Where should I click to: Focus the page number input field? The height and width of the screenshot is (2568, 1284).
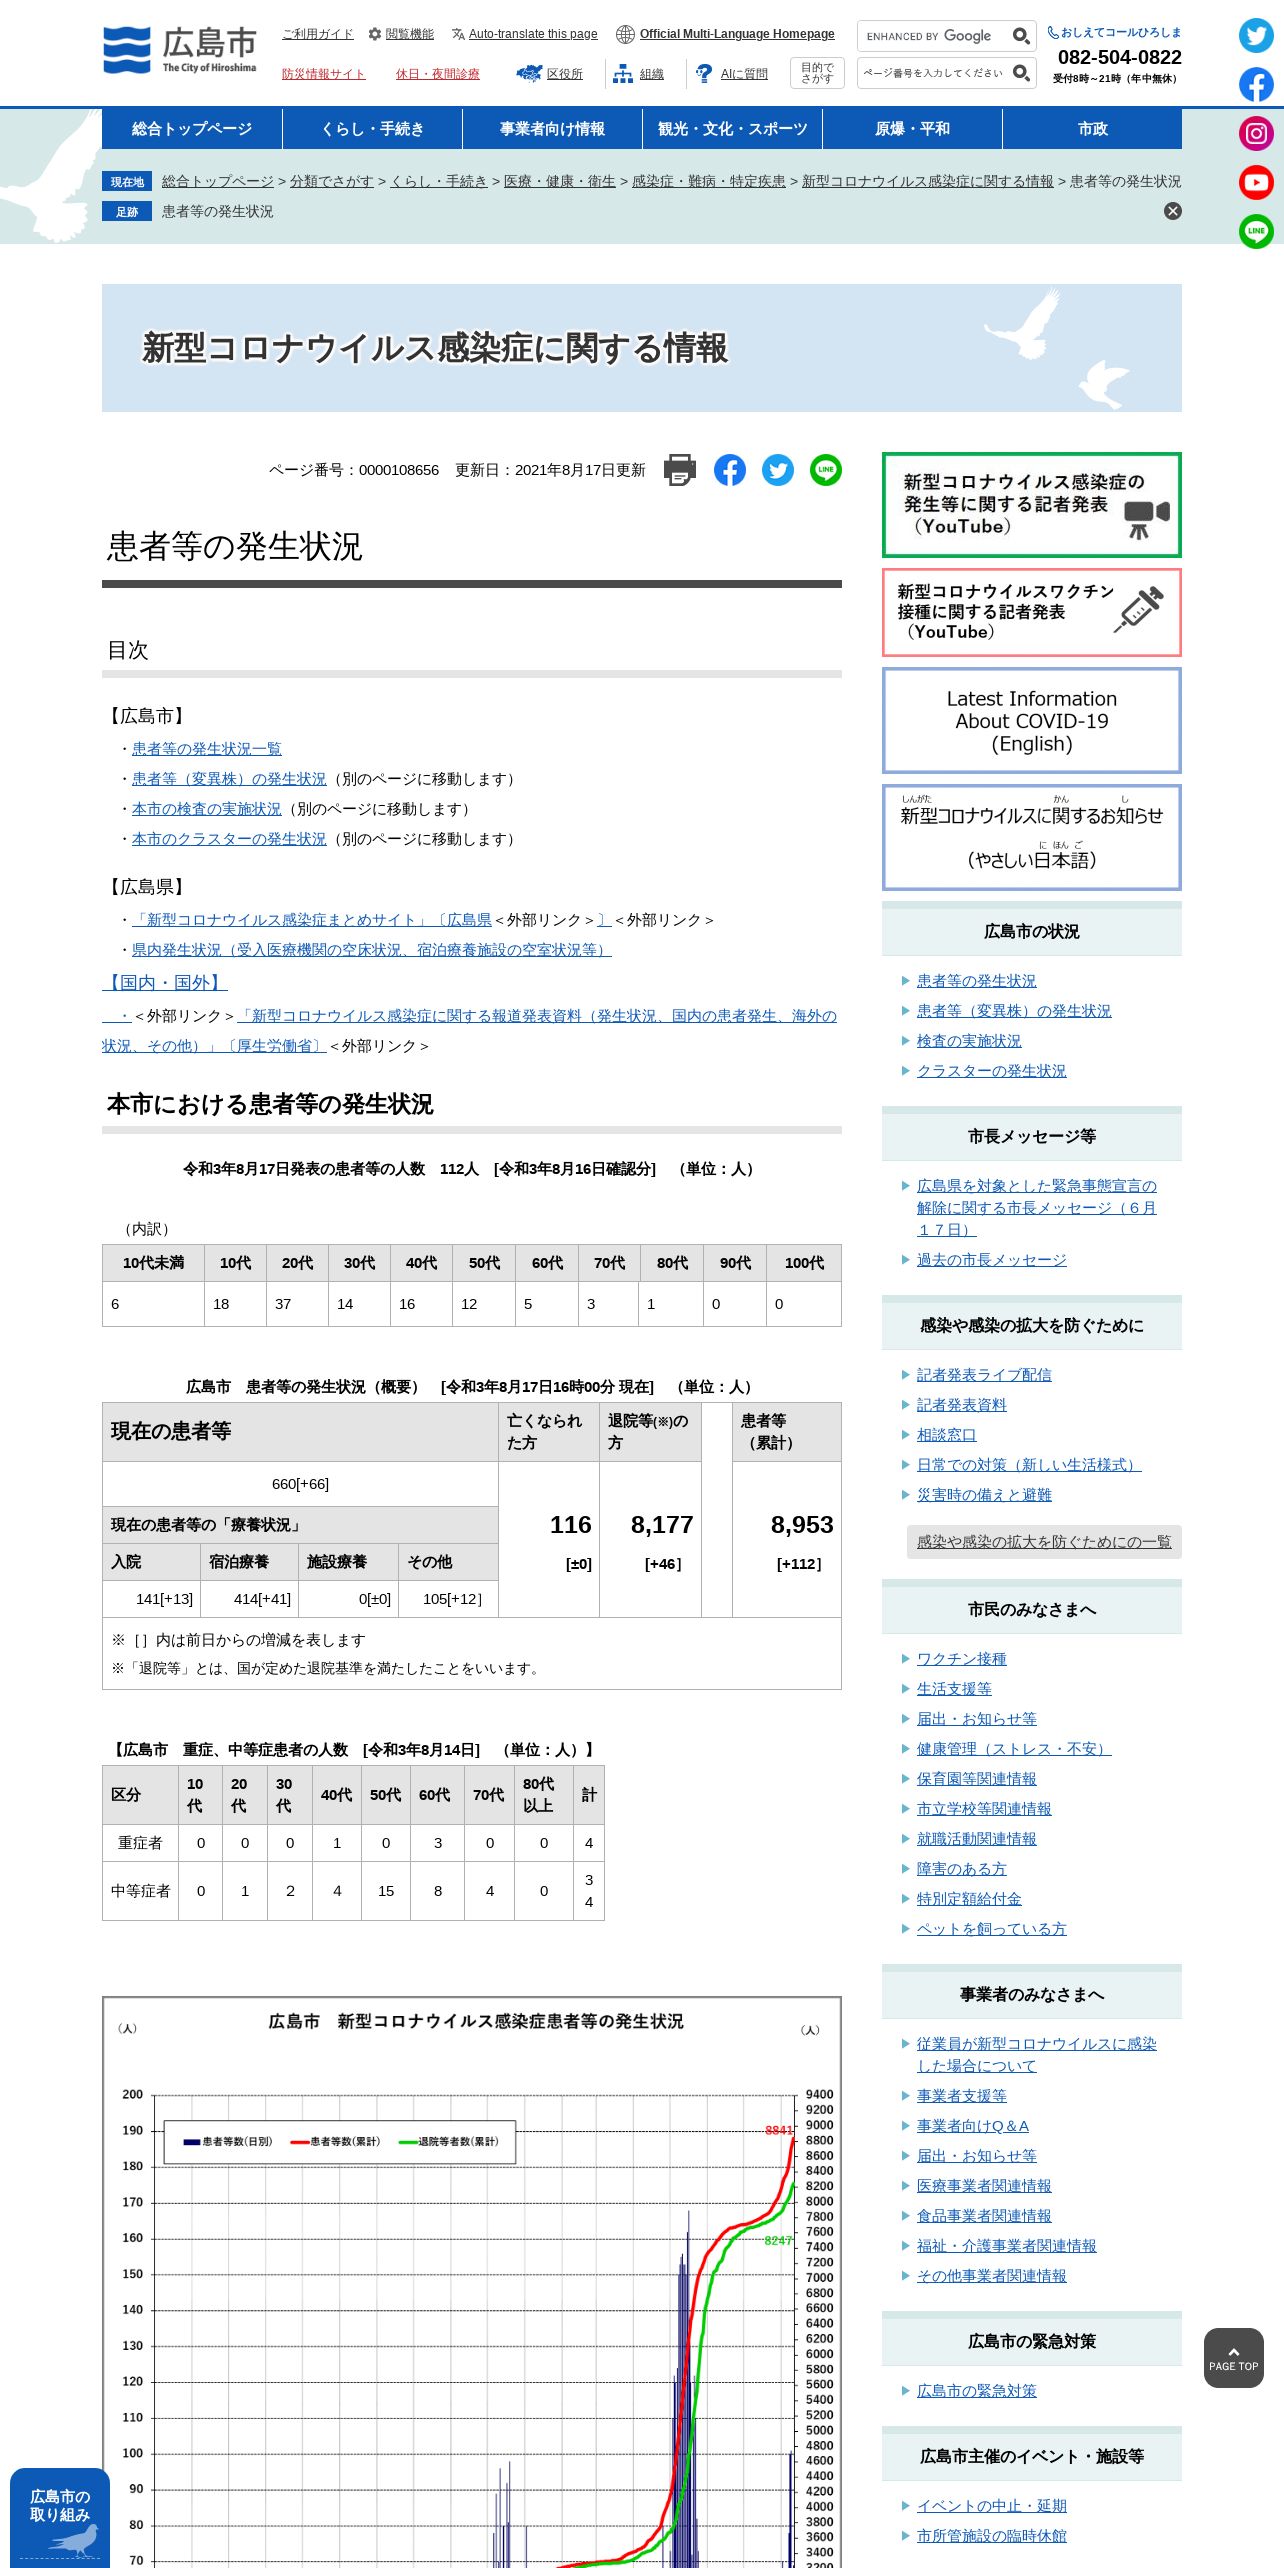pyautogui.click(x=933, y=73)
